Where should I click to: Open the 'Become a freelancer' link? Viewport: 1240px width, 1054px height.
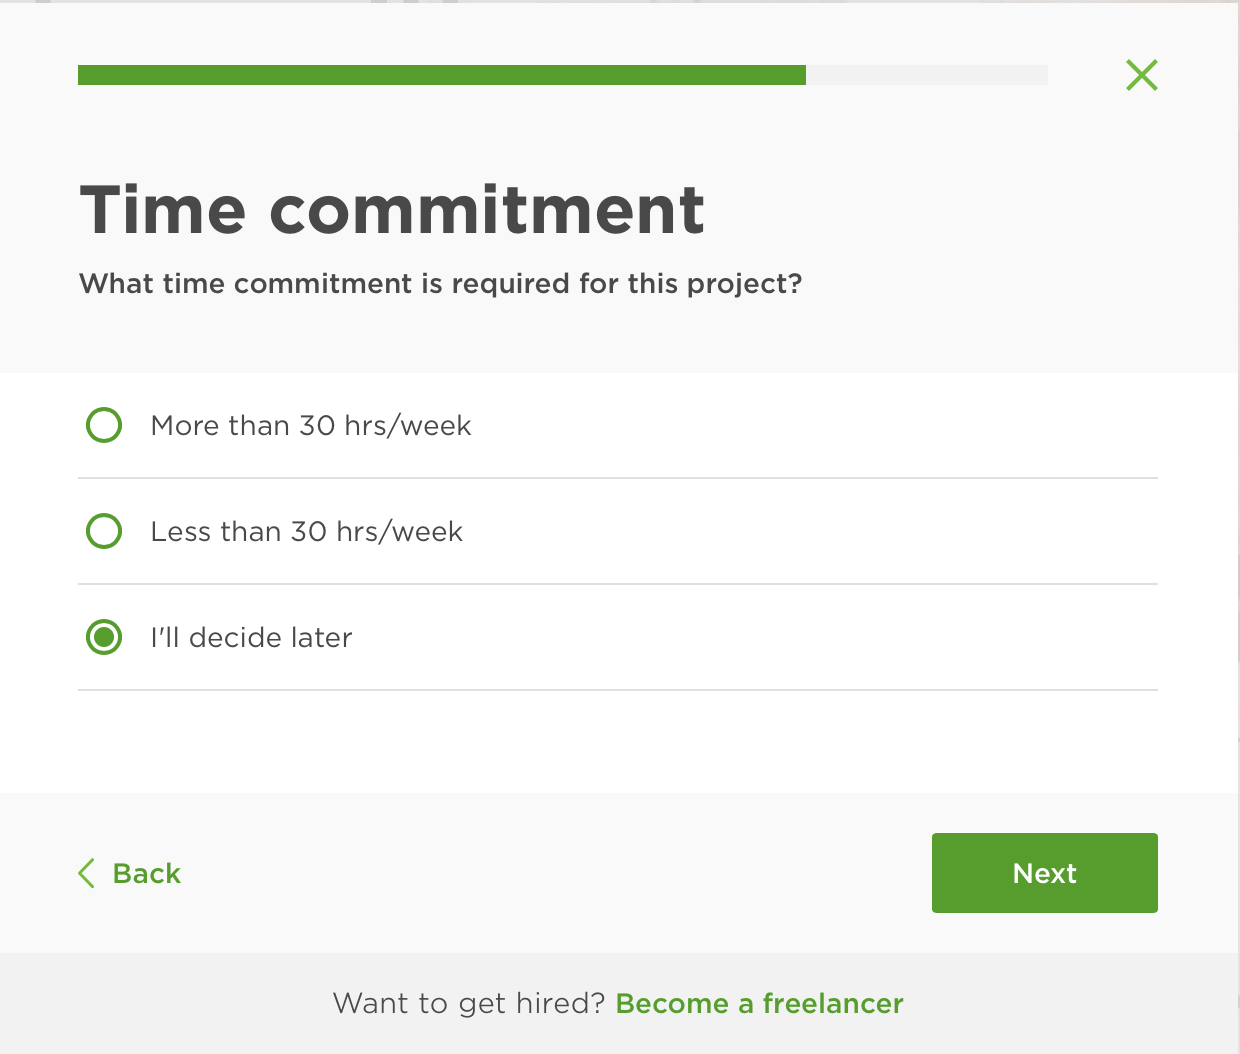tap(759, 1004)
